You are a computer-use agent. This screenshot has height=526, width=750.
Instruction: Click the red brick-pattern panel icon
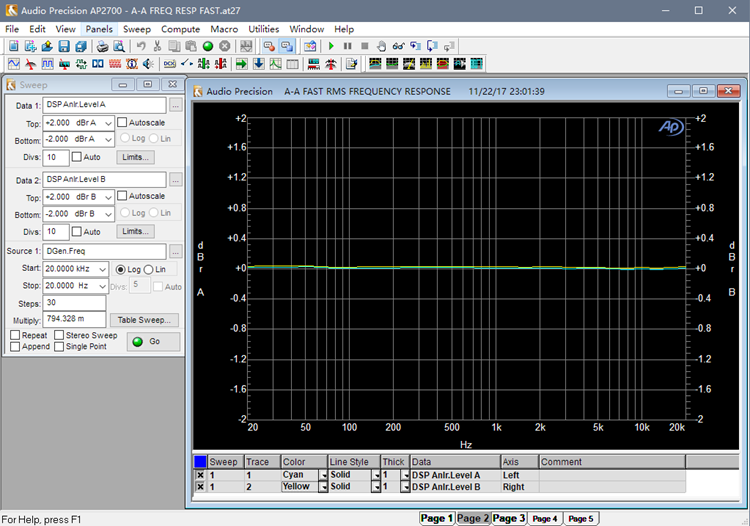tap(115, 64)
